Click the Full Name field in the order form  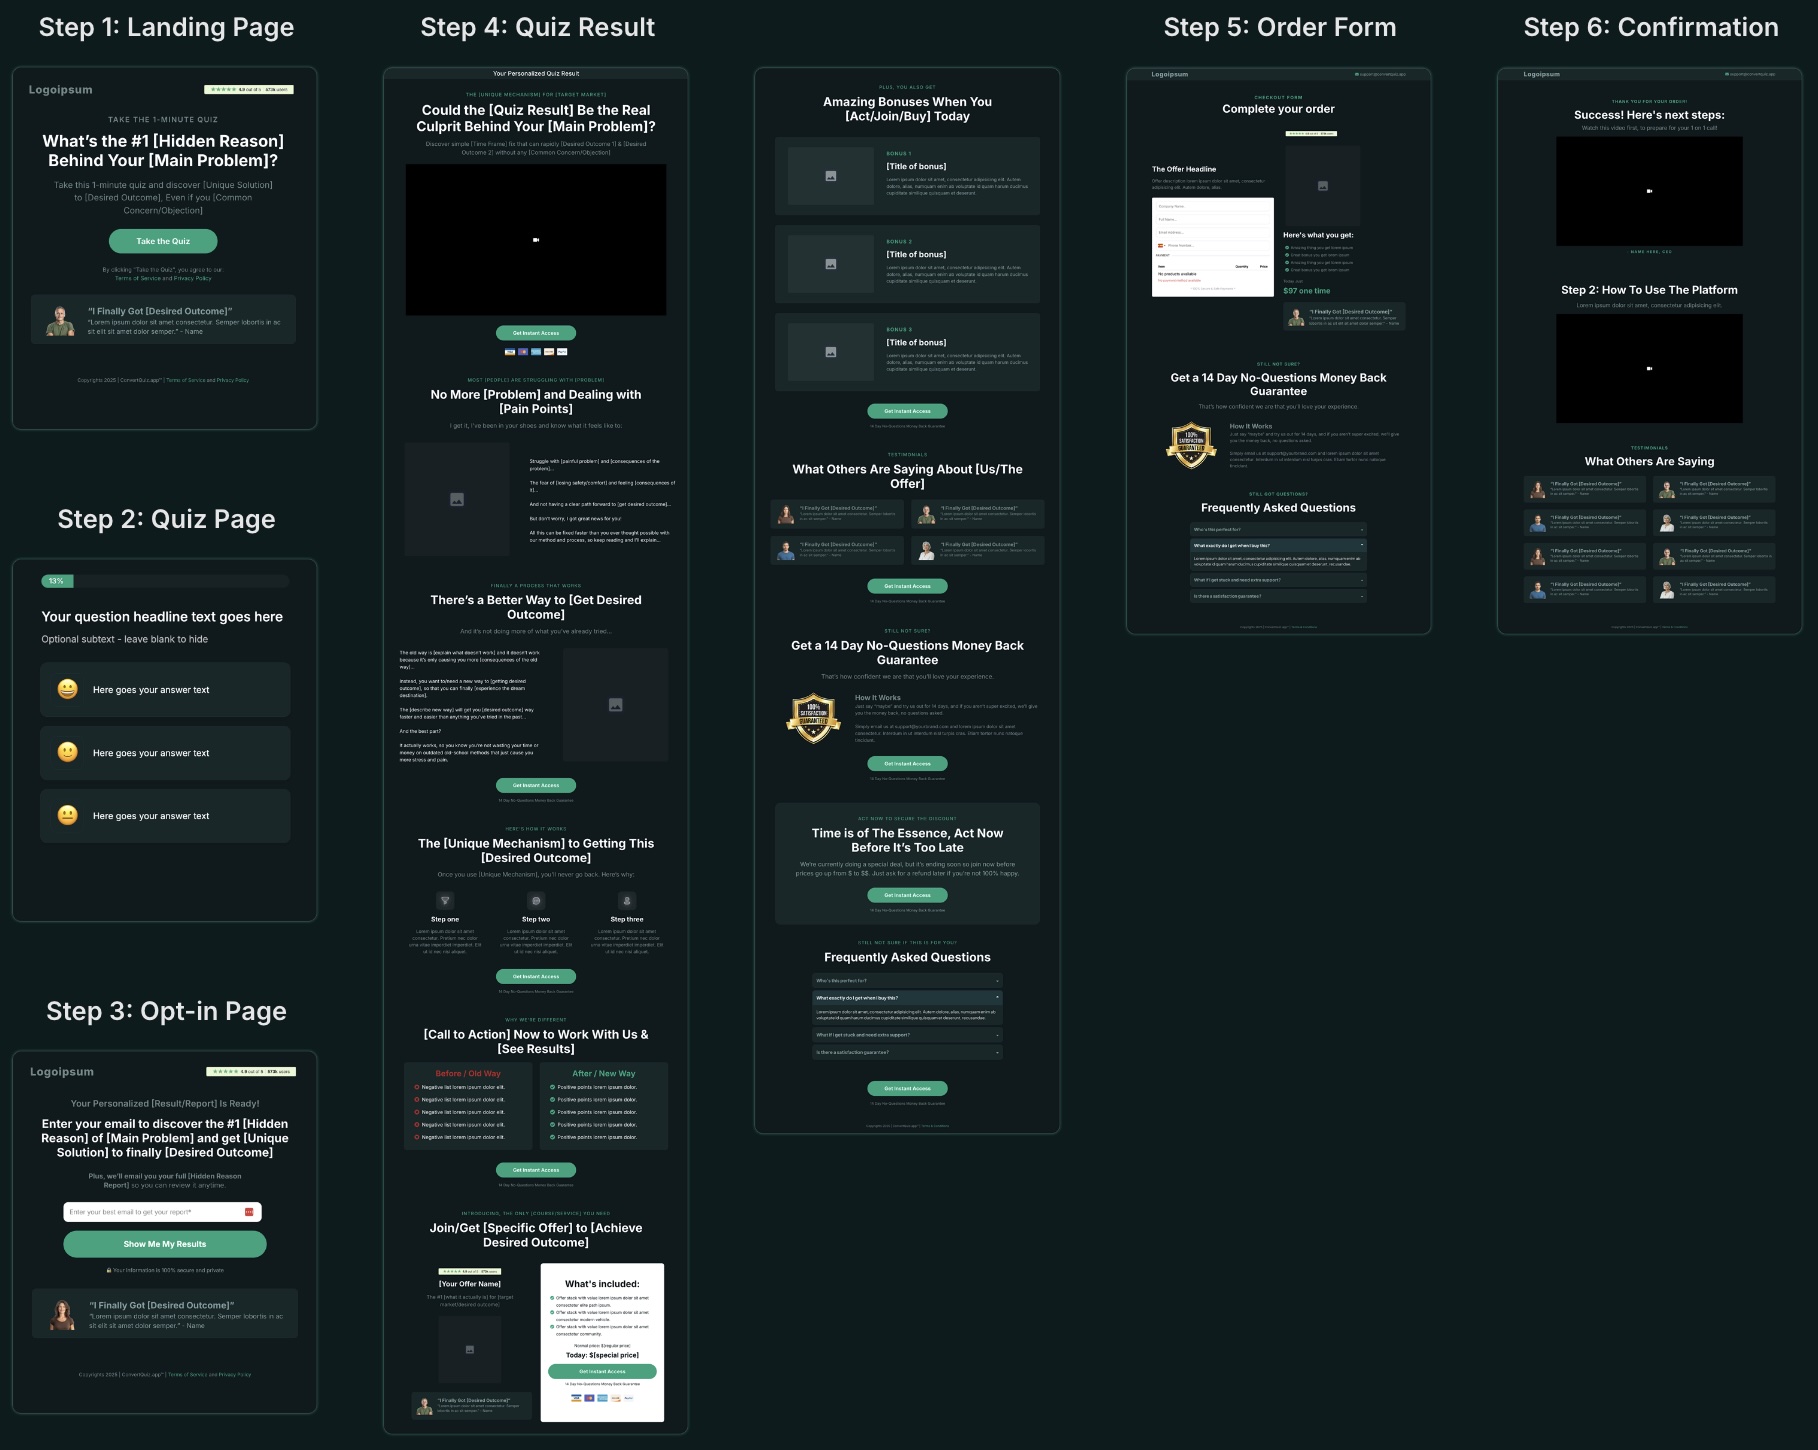point(1212,220)
